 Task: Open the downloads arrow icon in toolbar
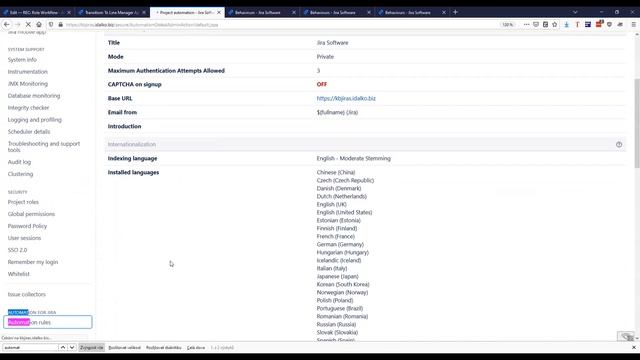pyautogui.click(x=567, y=24)
